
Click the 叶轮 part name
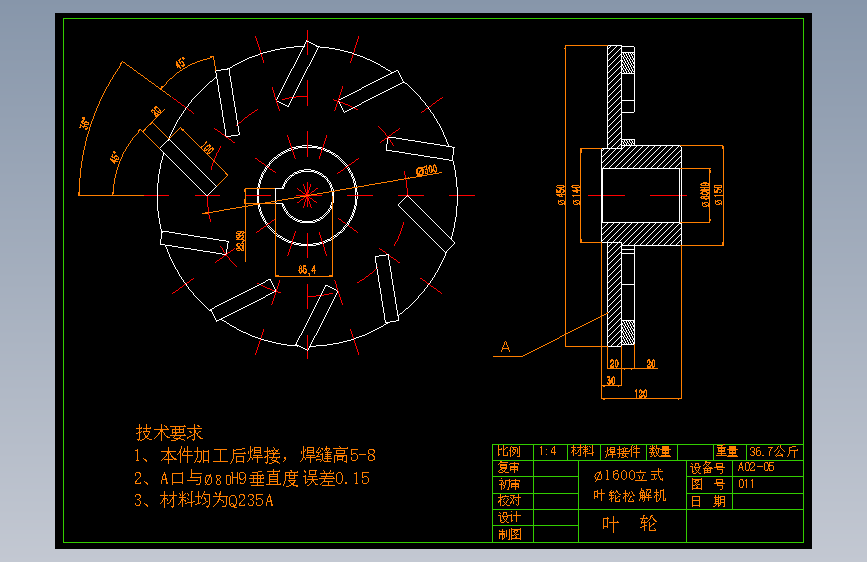[x=629, y=524]
